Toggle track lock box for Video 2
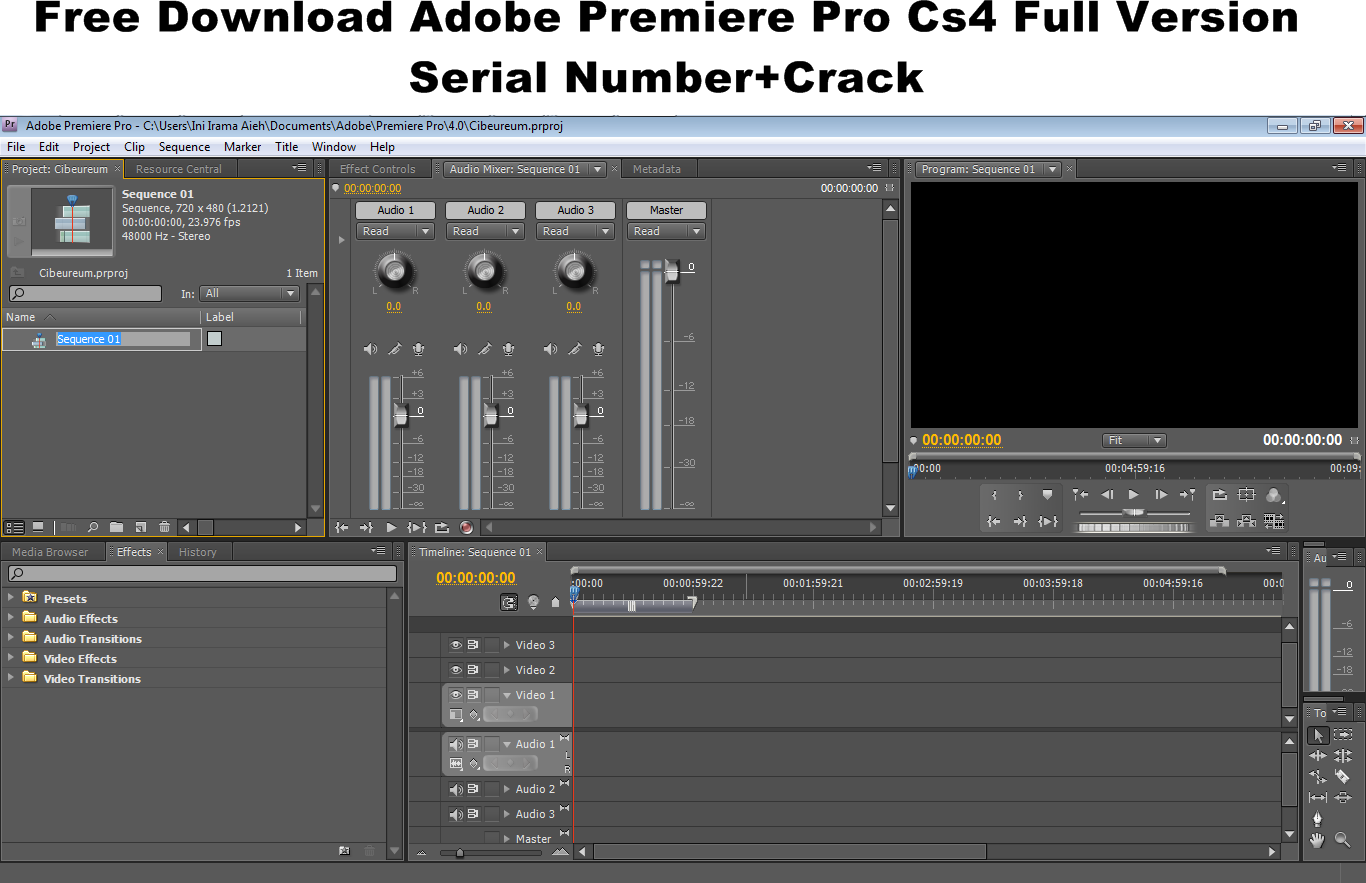 (491, 670)
